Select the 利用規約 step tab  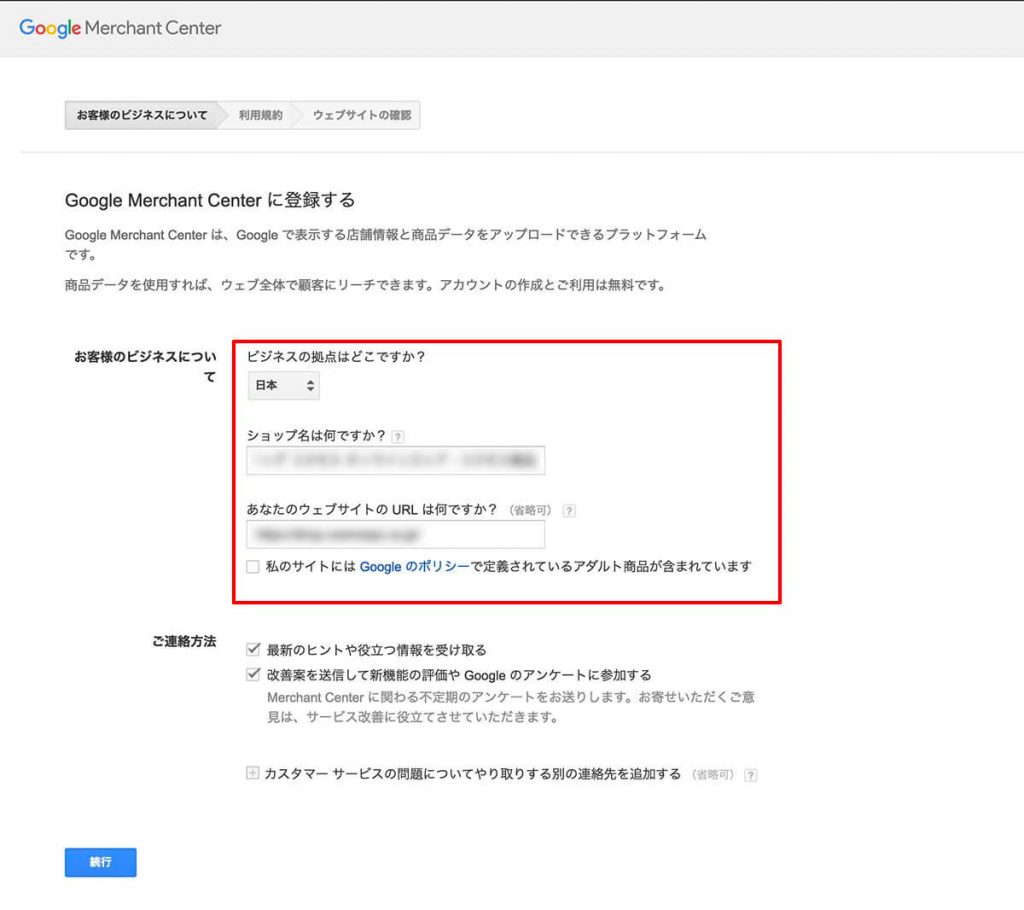pos(260,116)
